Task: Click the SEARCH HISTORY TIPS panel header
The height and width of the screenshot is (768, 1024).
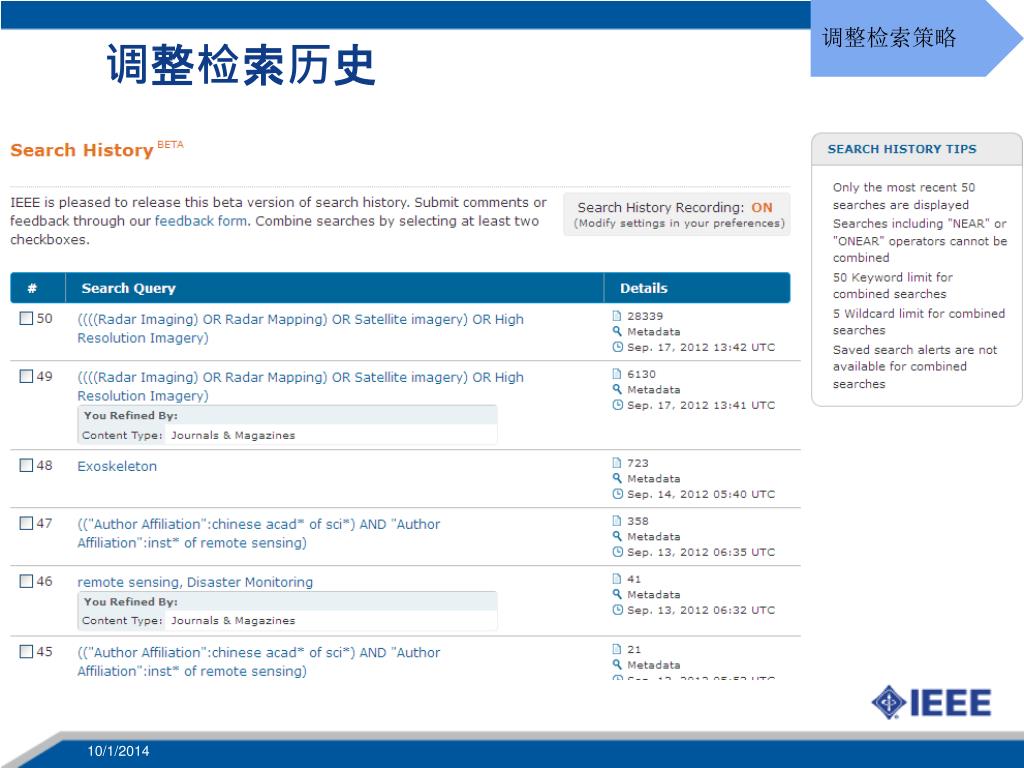Action: click(902, 149)
